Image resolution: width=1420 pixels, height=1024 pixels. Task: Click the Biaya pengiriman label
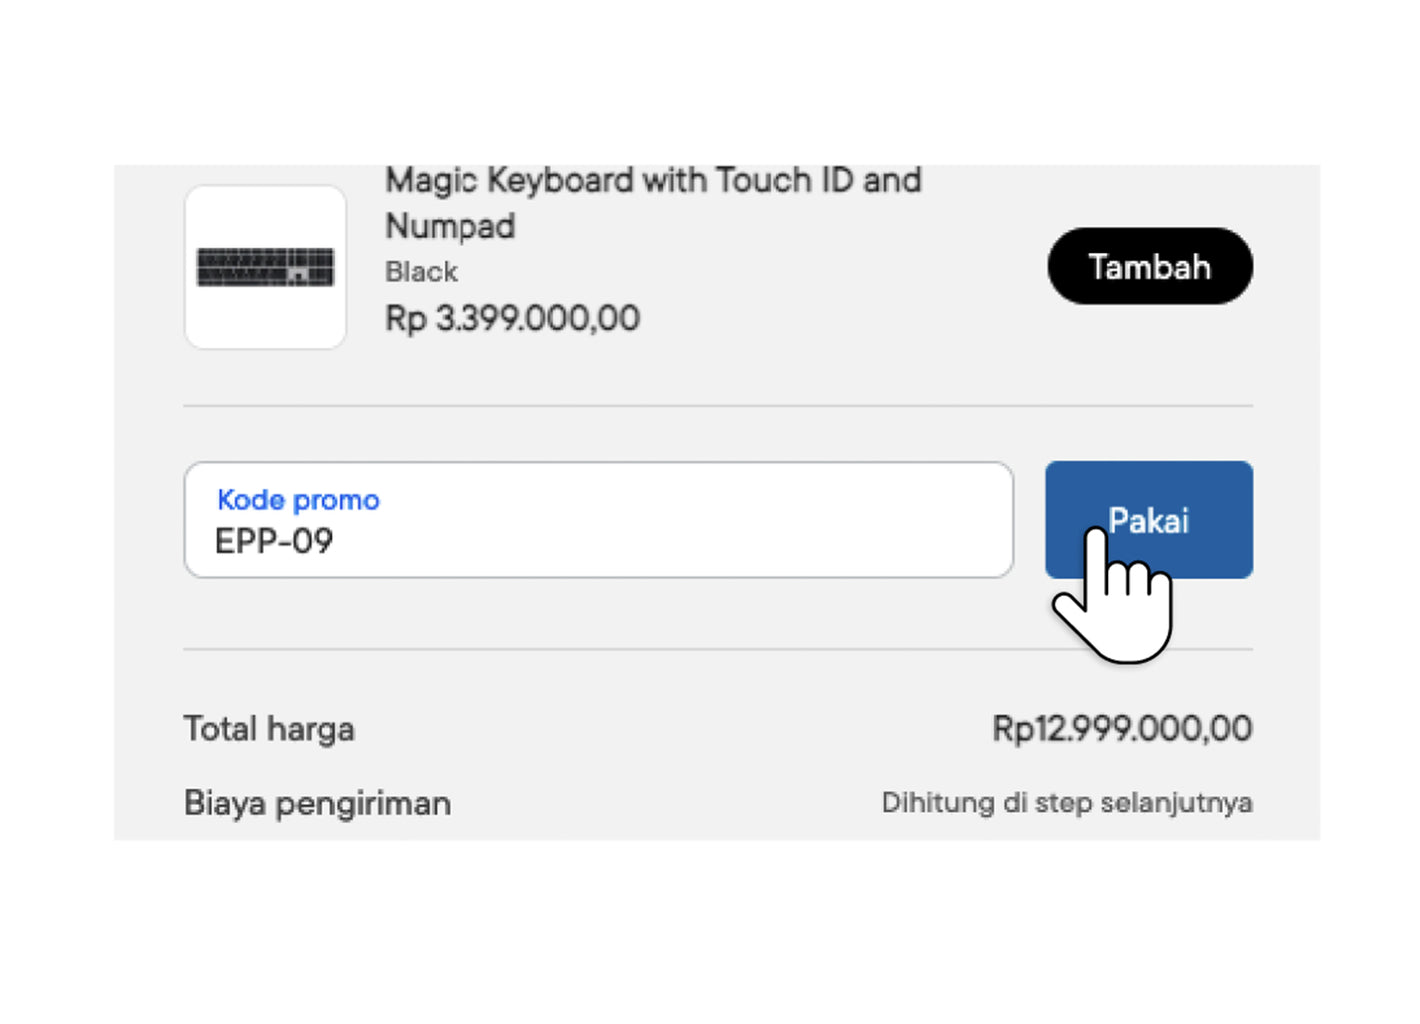pyautogui.click(x=317, y=803)
